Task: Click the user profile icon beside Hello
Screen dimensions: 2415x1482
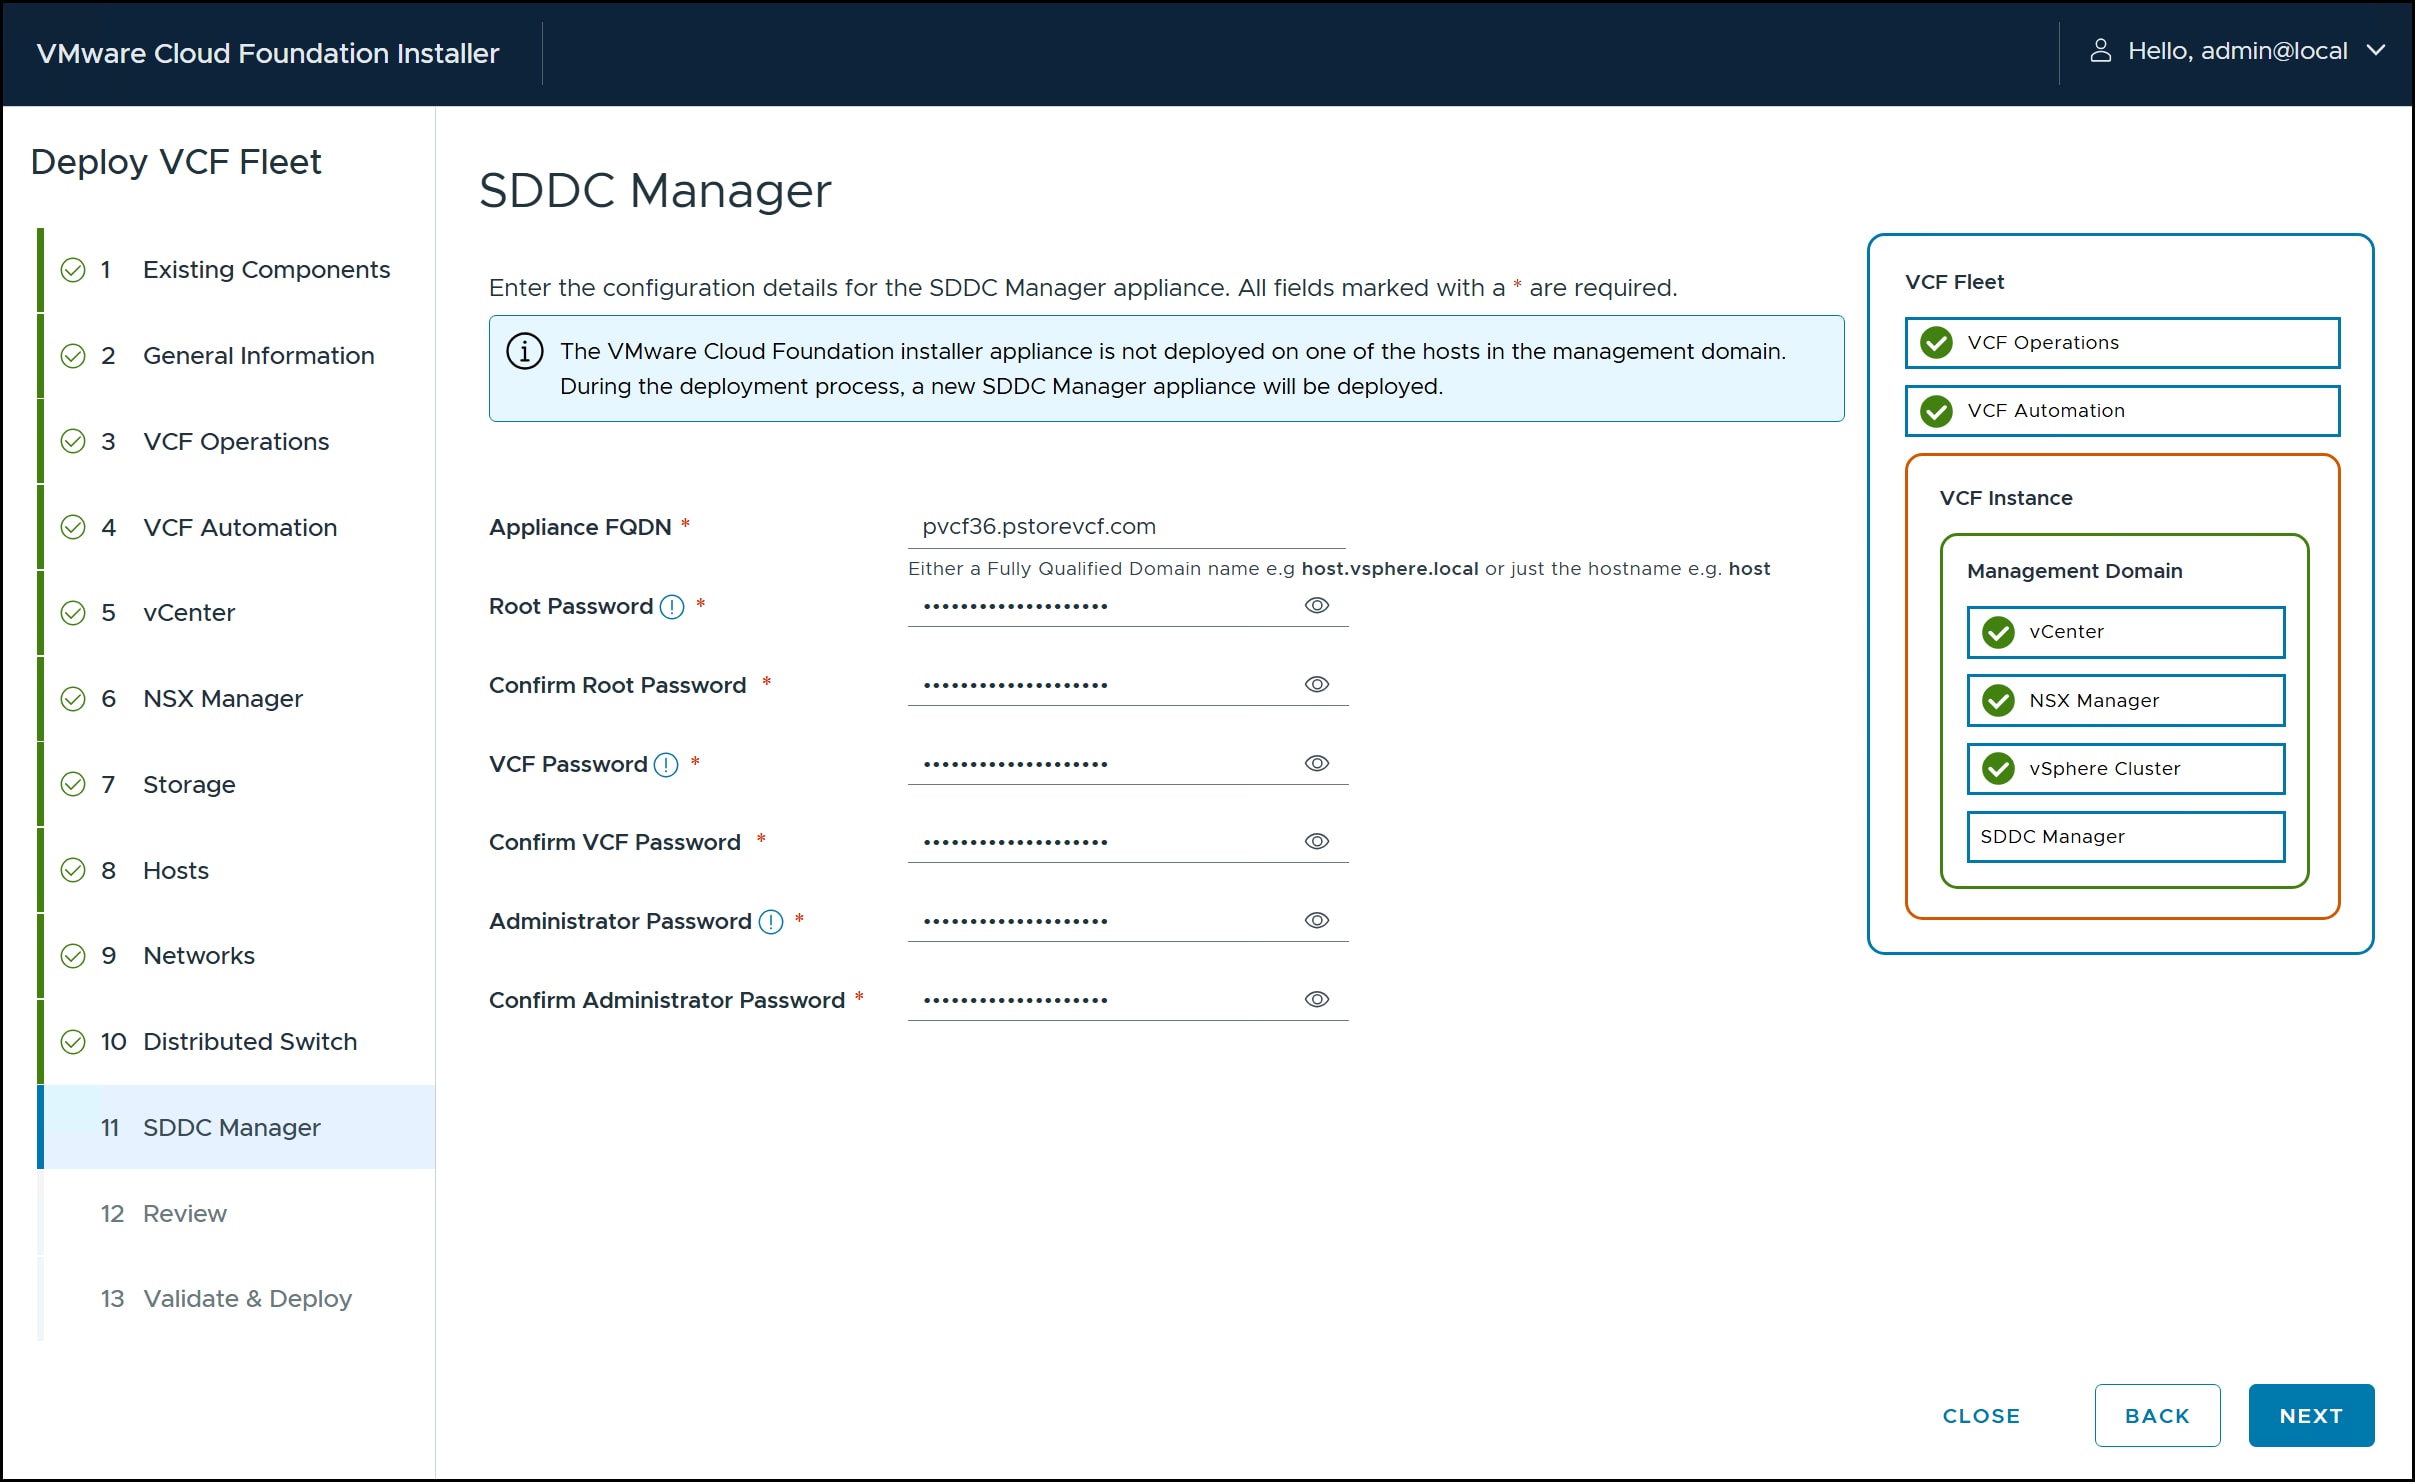Action: click(2101, 51)
